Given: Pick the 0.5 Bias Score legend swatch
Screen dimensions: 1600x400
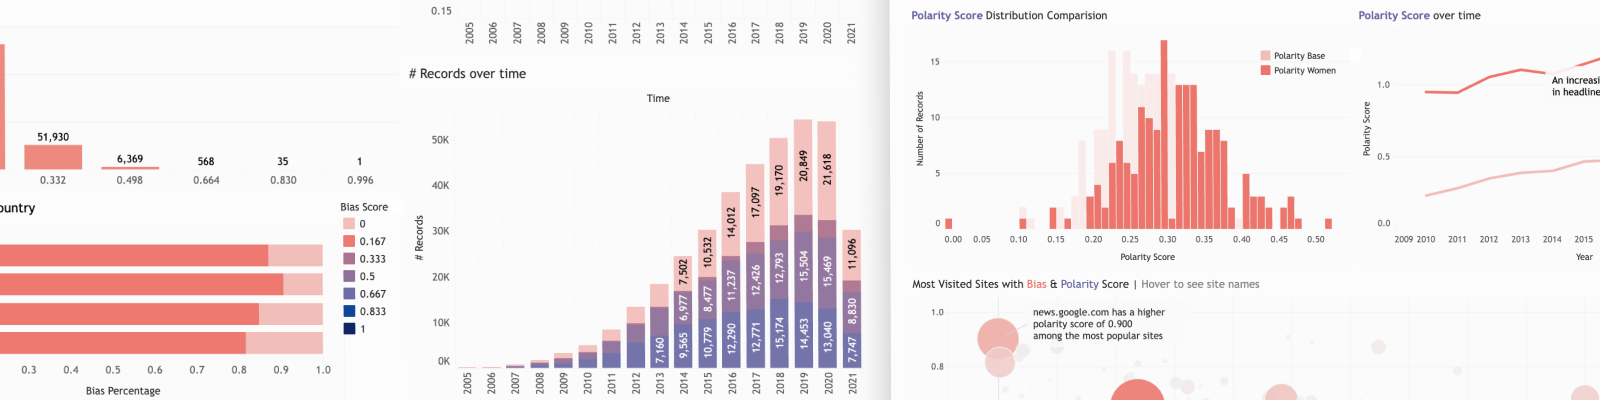Looking at the screenshot, I should (349, 276).
